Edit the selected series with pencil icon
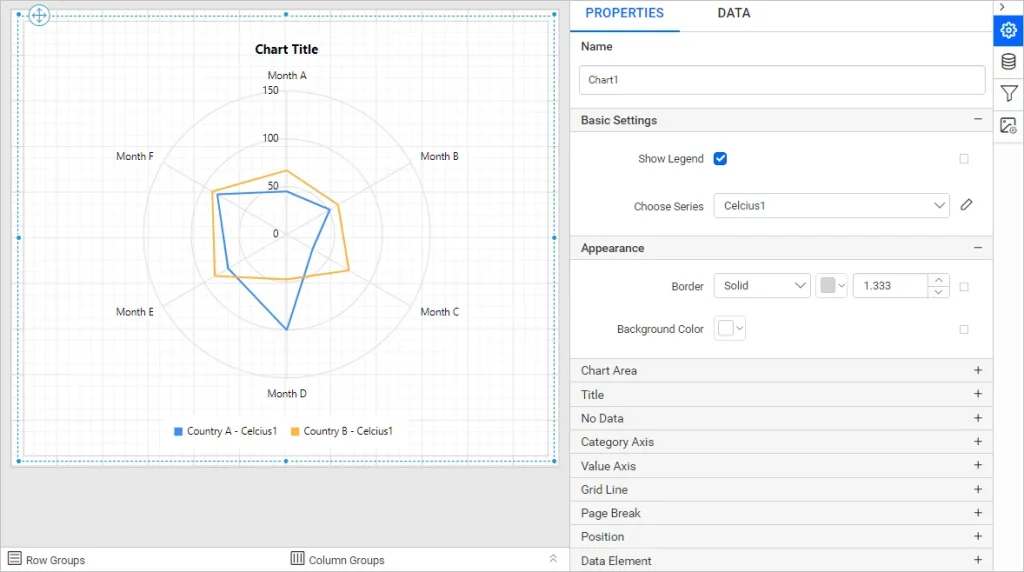The image size is (1024, 572). click(x=966, y=205)
